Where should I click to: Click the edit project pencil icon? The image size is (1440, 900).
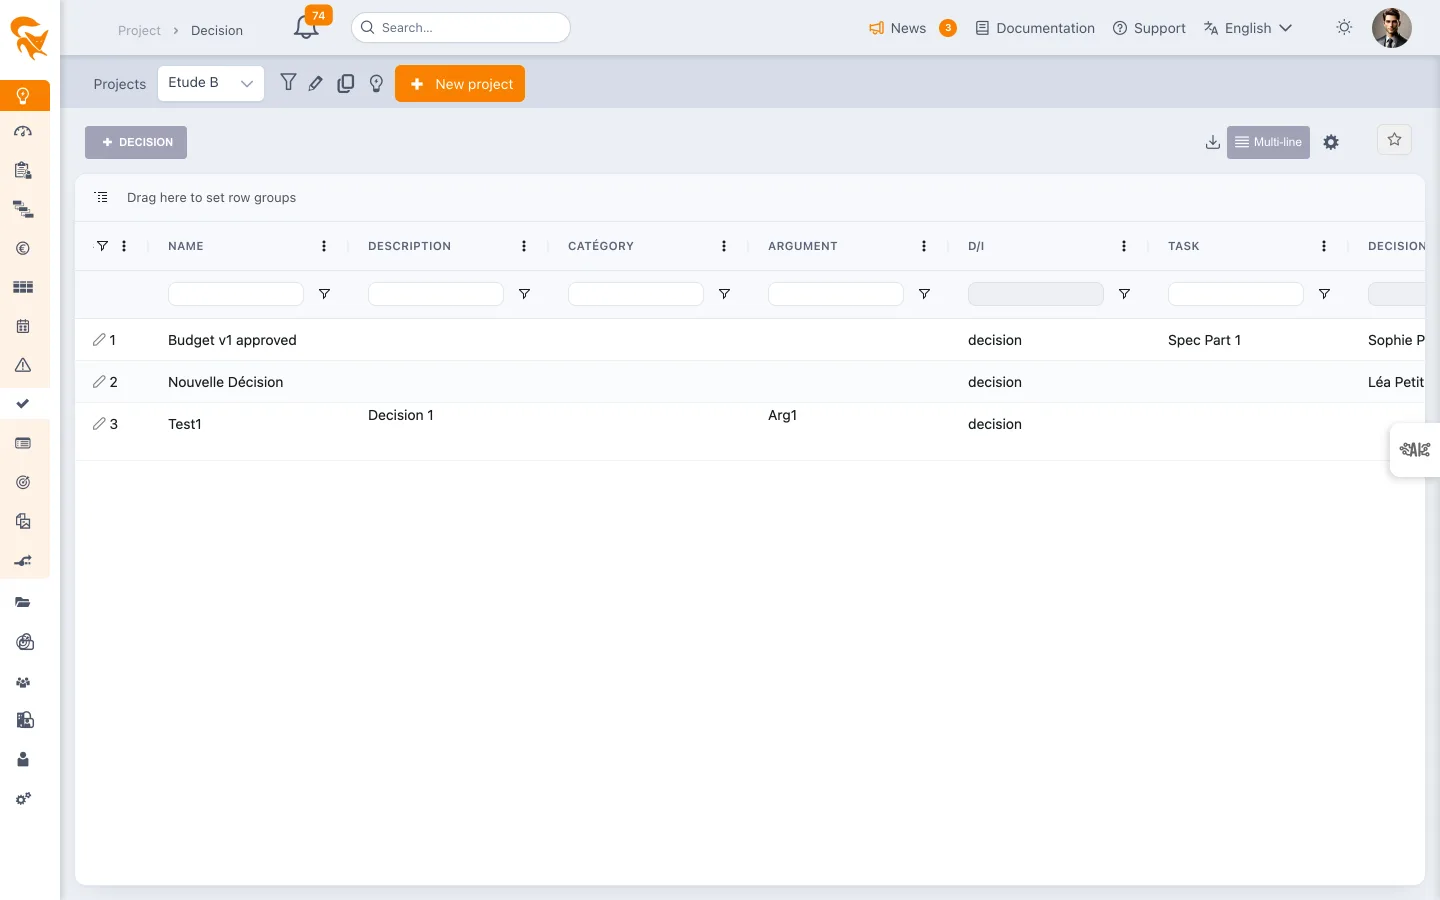click(316, 84)
